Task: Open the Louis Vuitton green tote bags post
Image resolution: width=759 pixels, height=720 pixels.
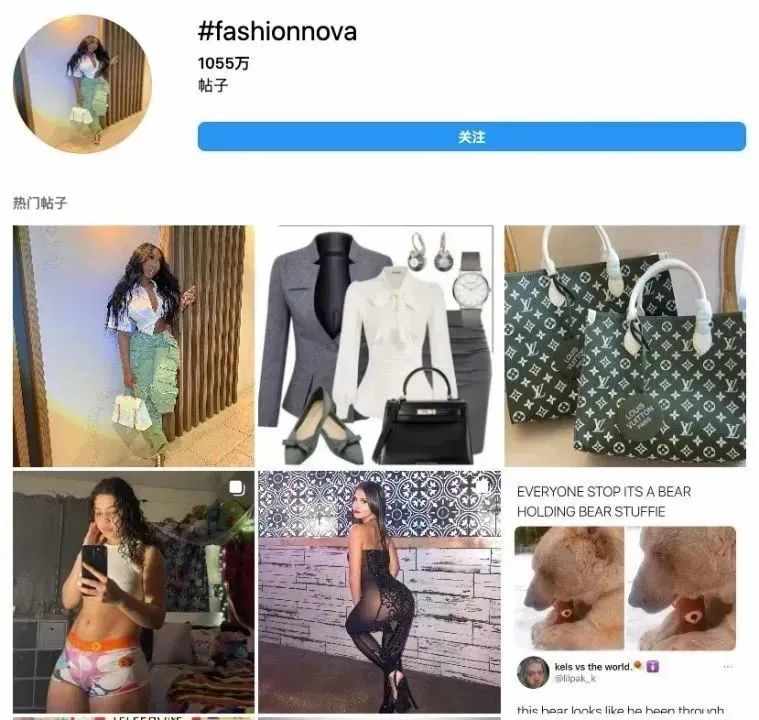Action: 625,346
